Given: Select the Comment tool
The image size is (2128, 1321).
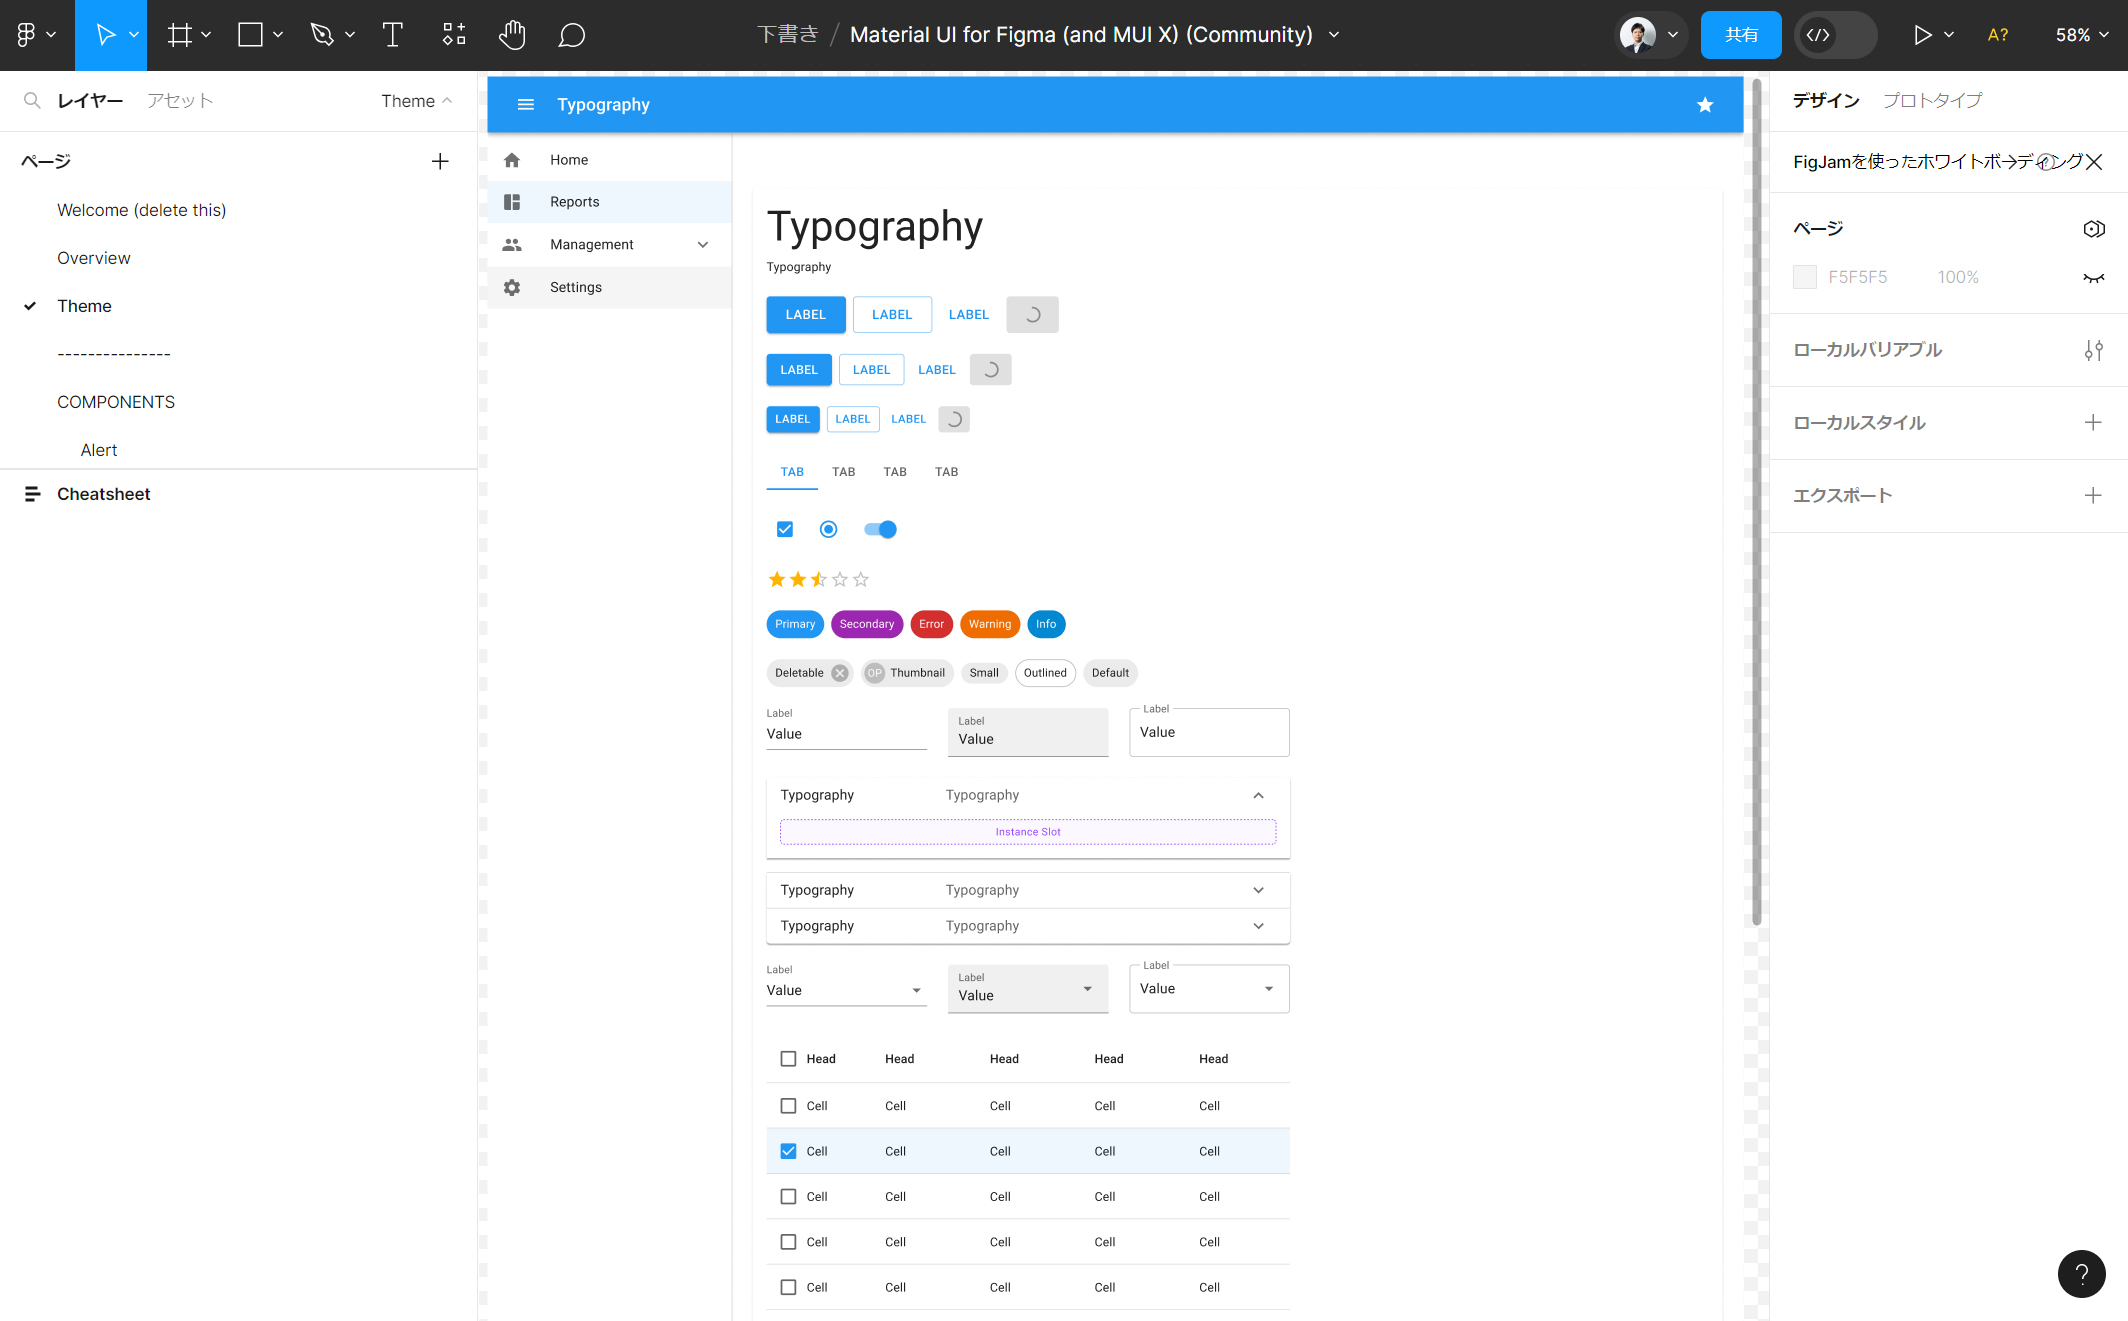Looking at the screenshot, I should click(571, 35).
